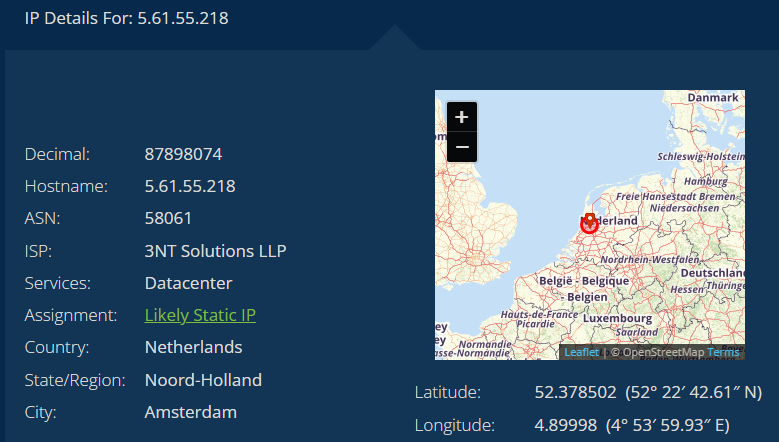
Task: Click the ISP name 3NT Solutions LLP
Action: pyautogui.click(x=215, y=251)
